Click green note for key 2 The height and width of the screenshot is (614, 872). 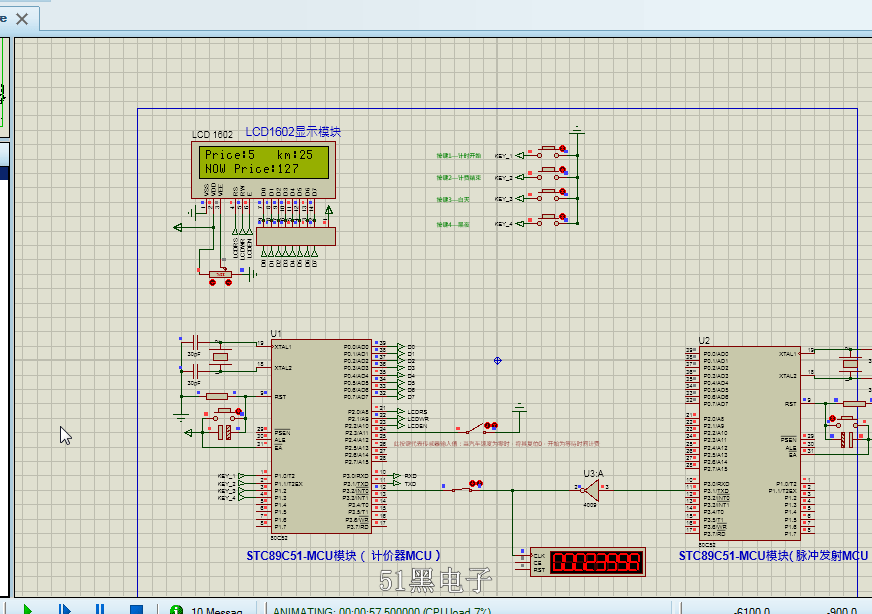click(x=458, y=177)
